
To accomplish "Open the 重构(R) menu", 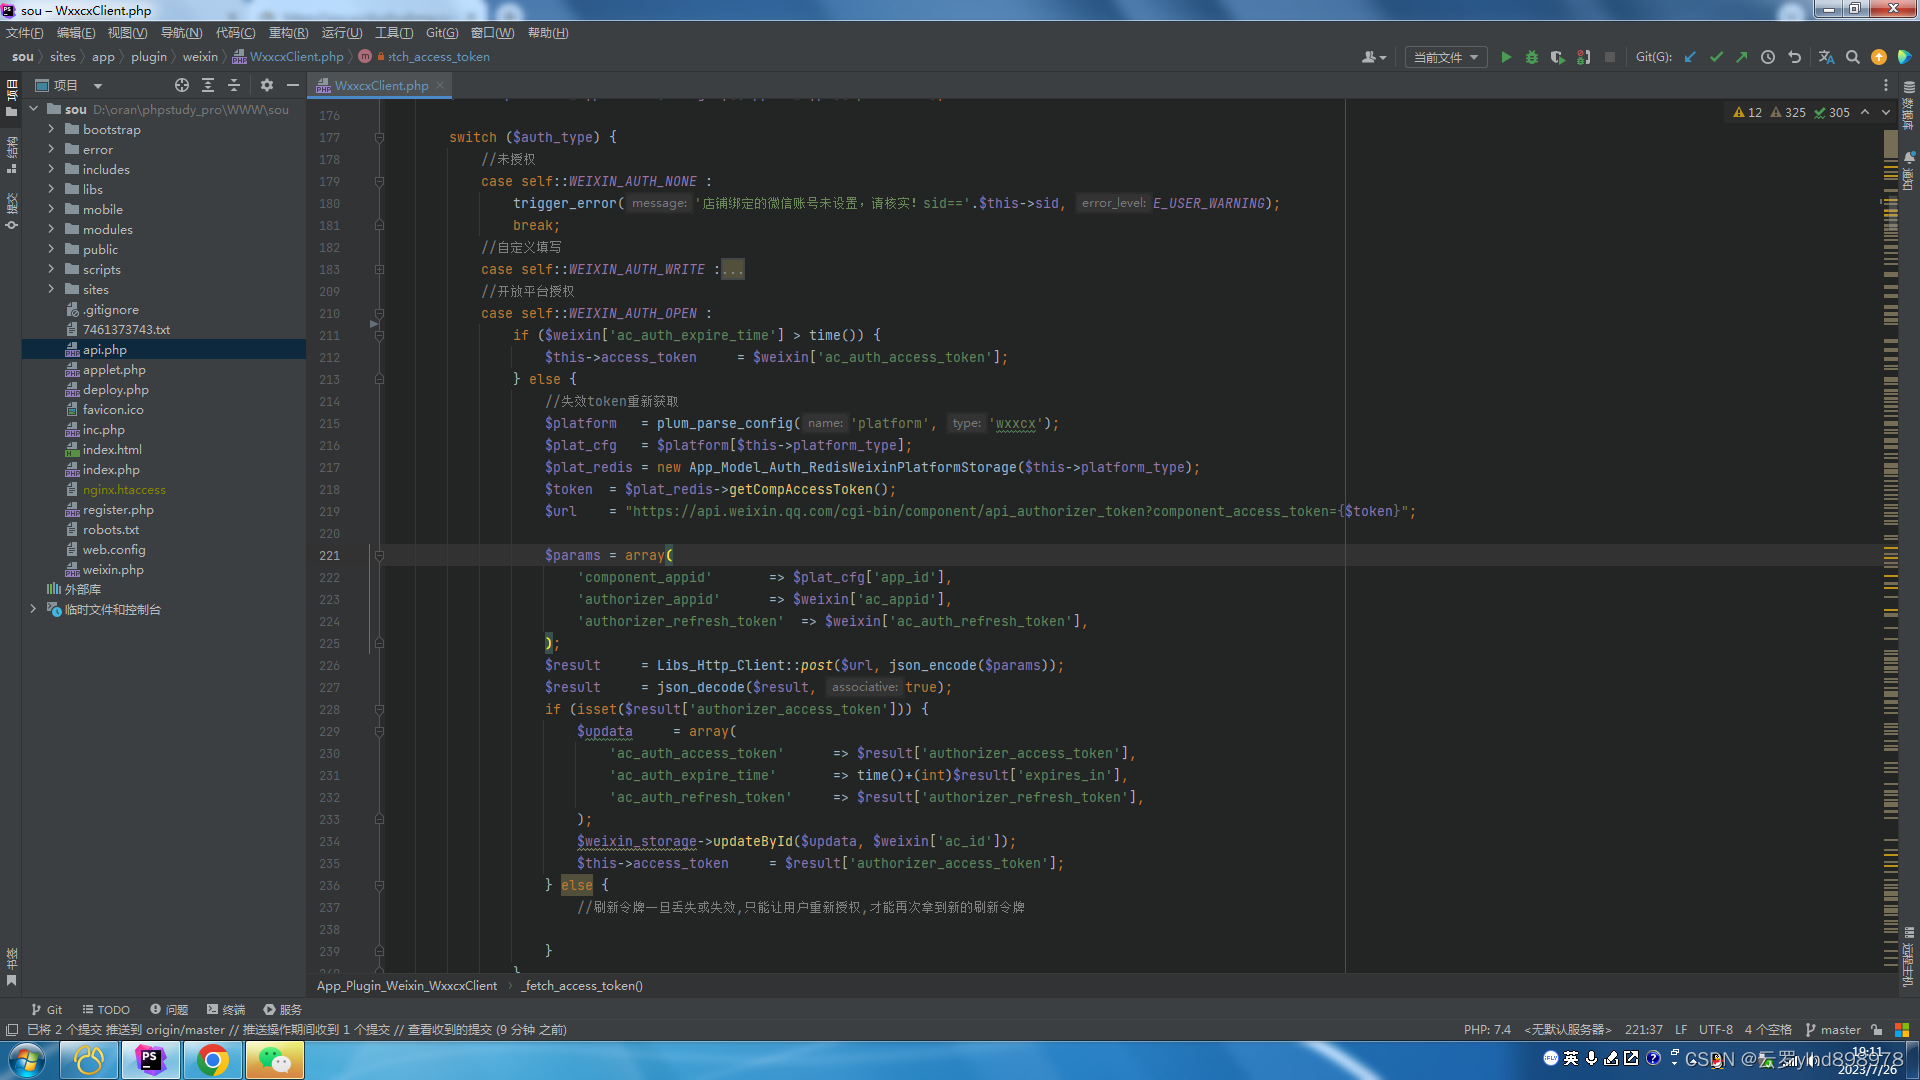I will coord(288,33).
